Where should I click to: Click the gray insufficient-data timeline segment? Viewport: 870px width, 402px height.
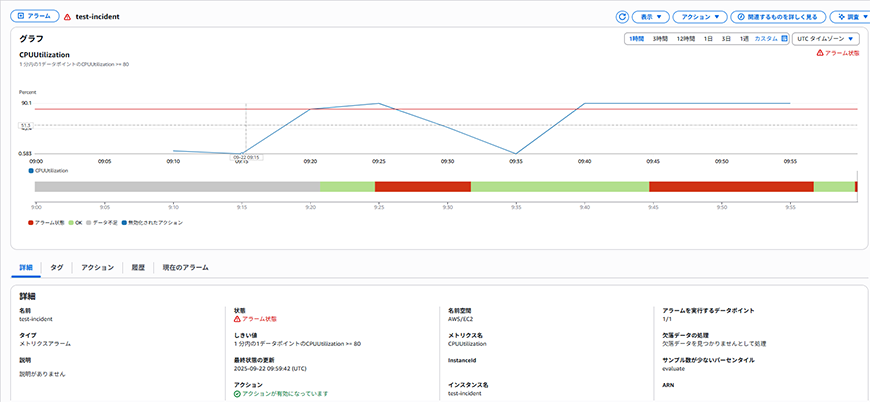click(178, 186)
